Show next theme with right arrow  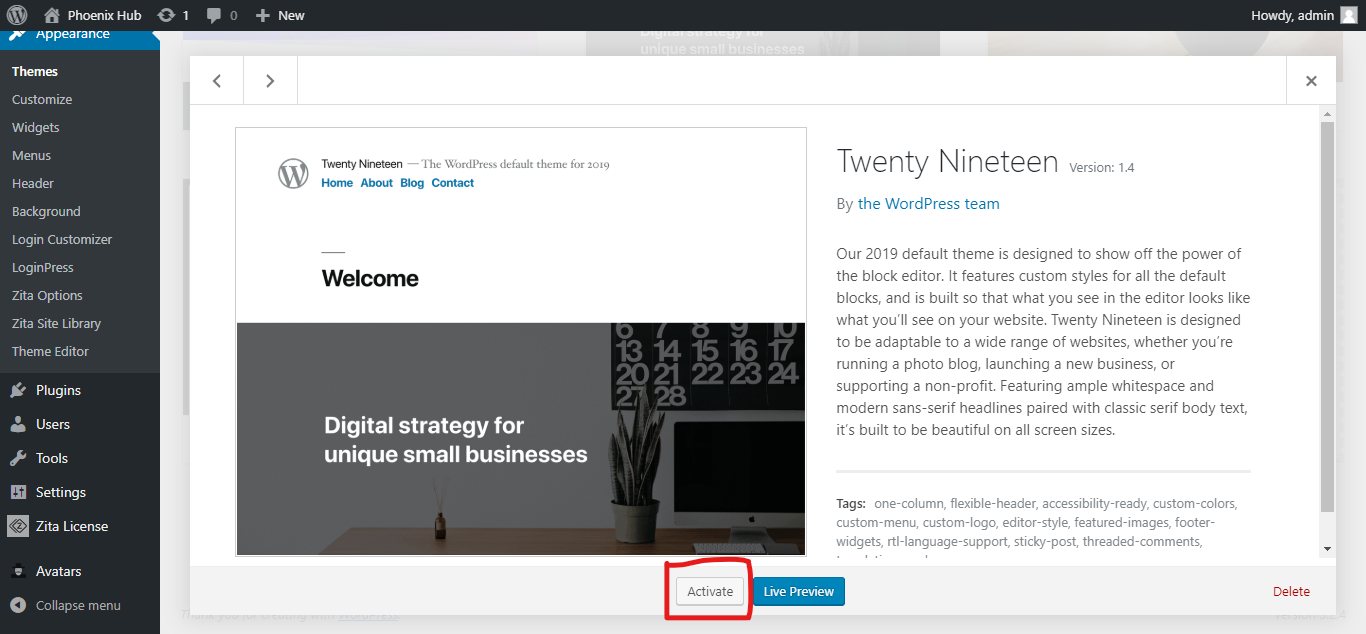(270, 81)
